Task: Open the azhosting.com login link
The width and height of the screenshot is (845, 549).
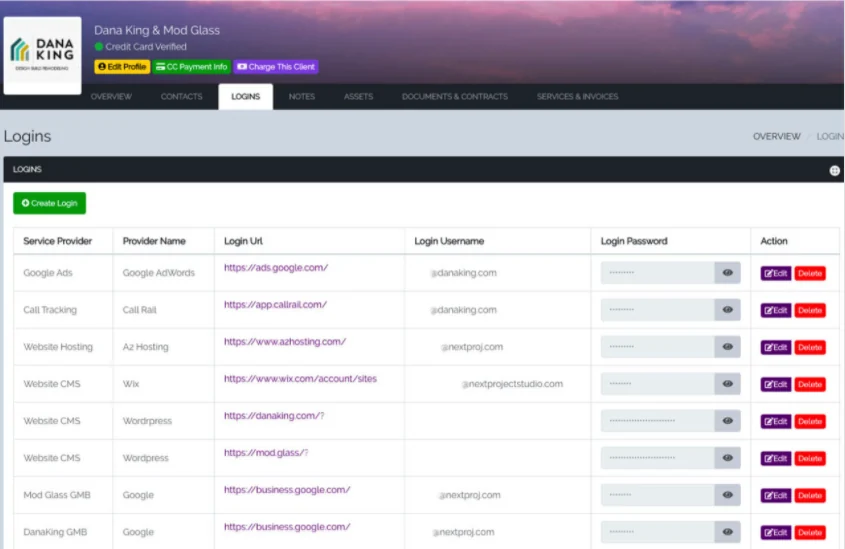Action: (285, 342)
